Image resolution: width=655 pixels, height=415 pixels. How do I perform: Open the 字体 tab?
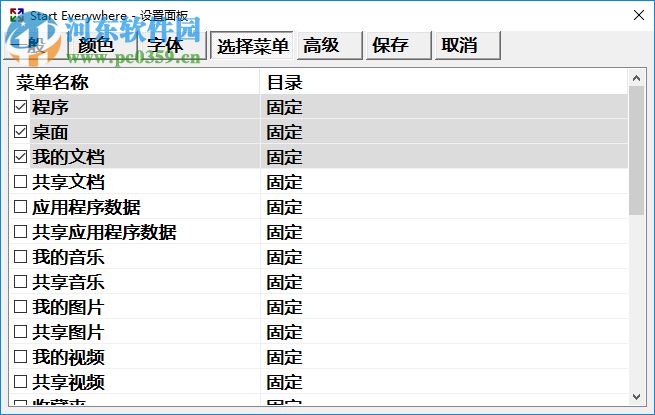pyautogui.click(x=172, y=45)
